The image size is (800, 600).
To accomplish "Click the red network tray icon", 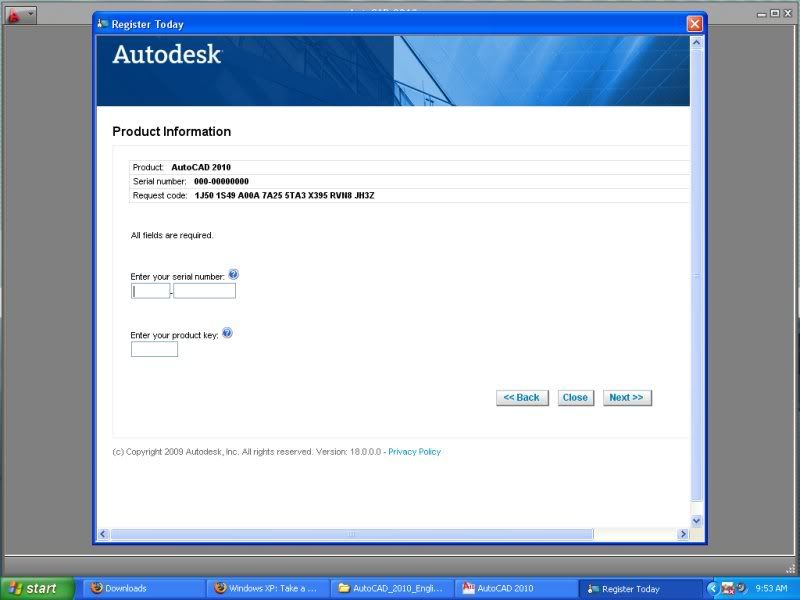I will point(728,588).
